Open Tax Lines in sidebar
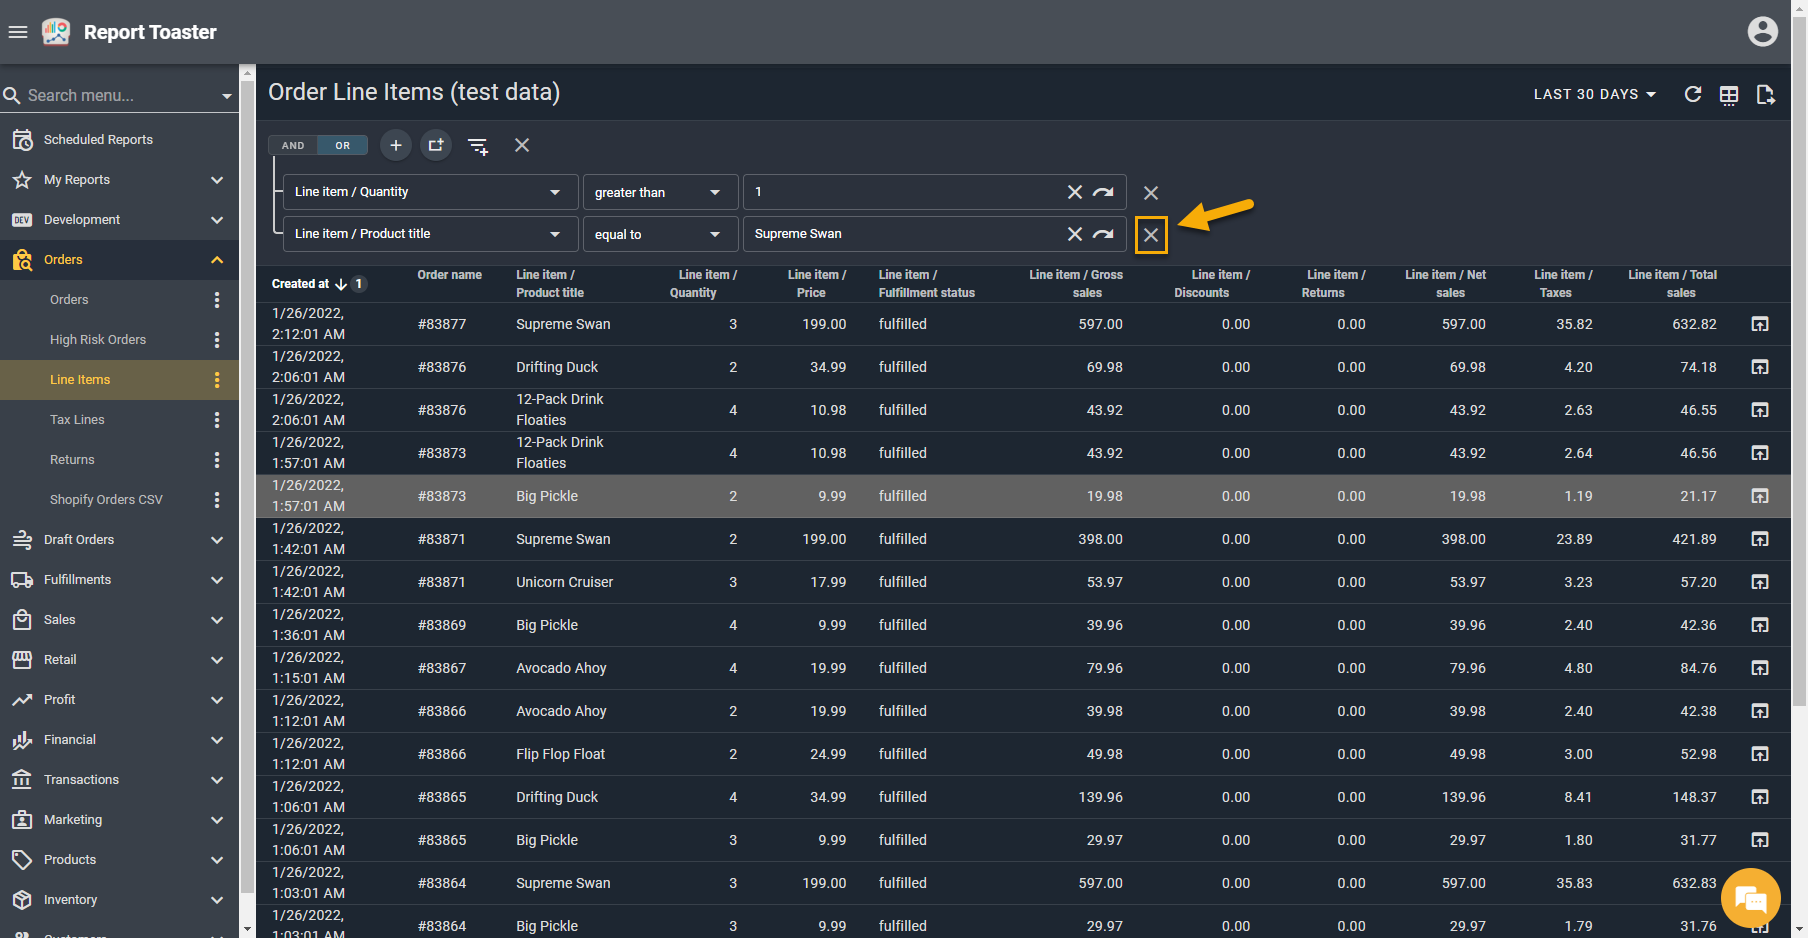The width and height of the screenshot is (1808, 938). [77, 420]
